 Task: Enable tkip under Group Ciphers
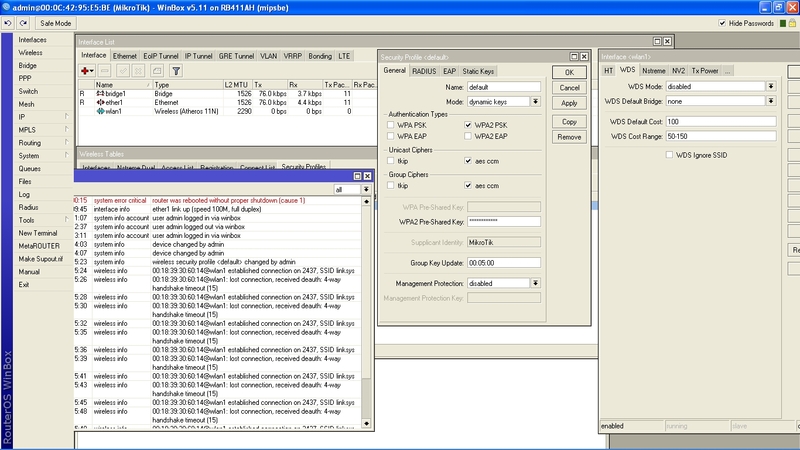coord(390,186)
